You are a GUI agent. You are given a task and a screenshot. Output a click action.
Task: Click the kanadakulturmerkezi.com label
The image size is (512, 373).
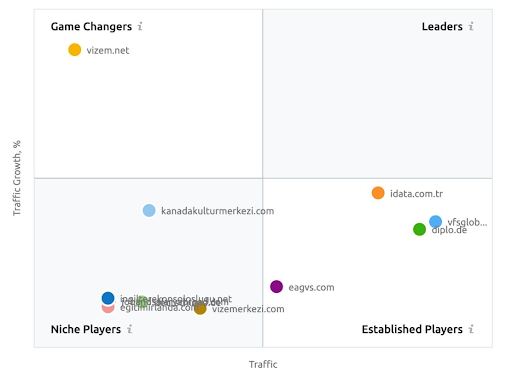(218, 211)
